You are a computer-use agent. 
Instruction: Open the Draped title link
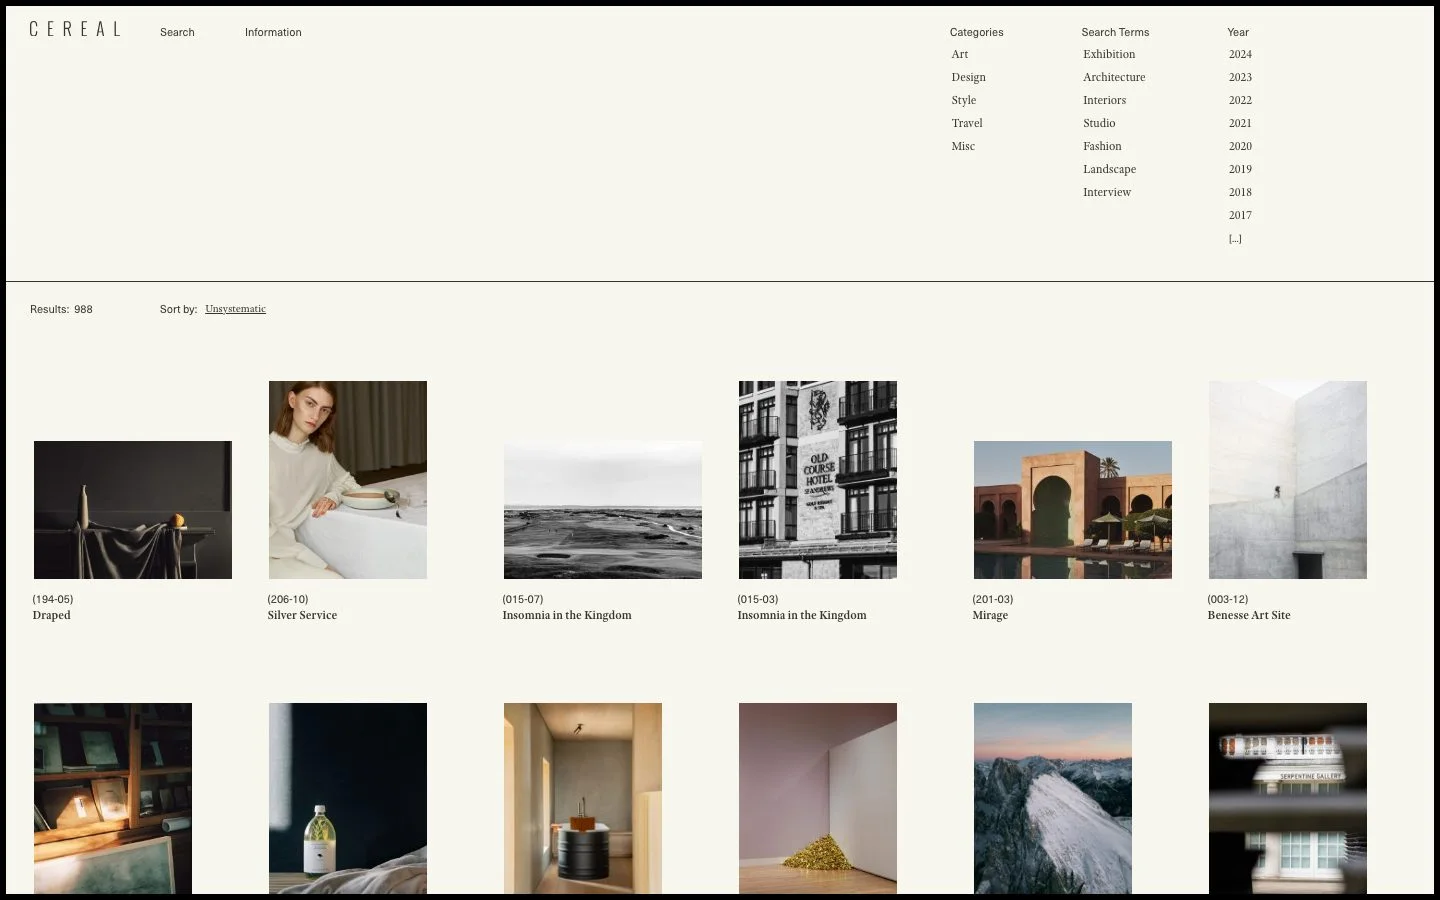[51, 615]
